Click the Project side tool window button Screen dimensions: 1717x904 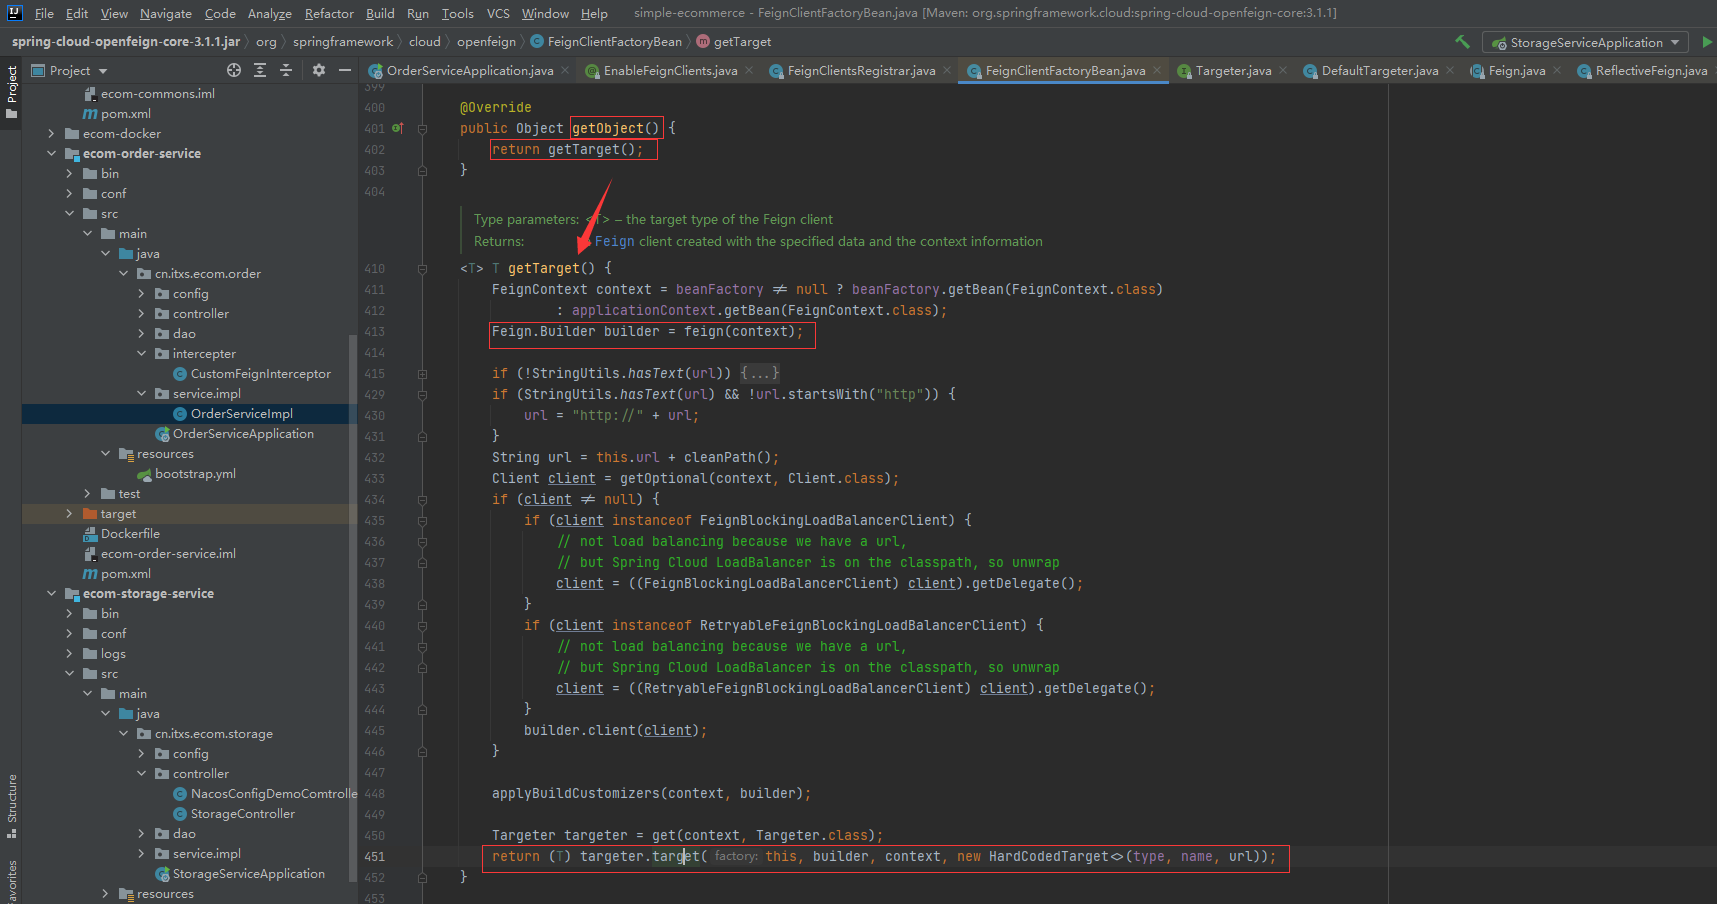tap(11, 91)
